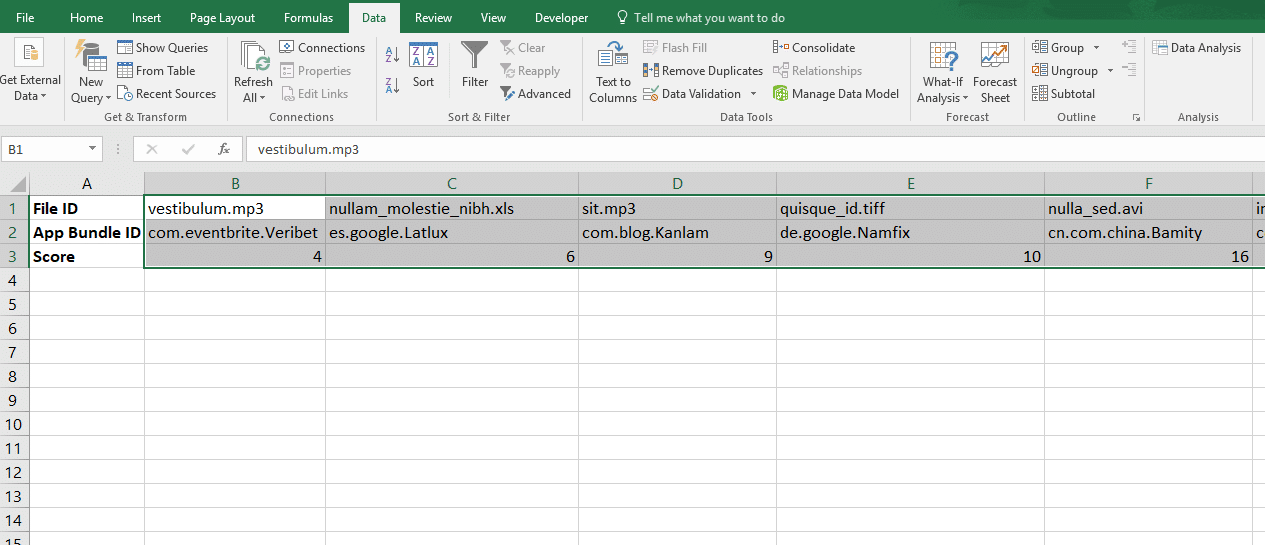Viewport: 1265px width, 545px height.
Task: Open the Sort dialog
Action: (x=423, y=66)
